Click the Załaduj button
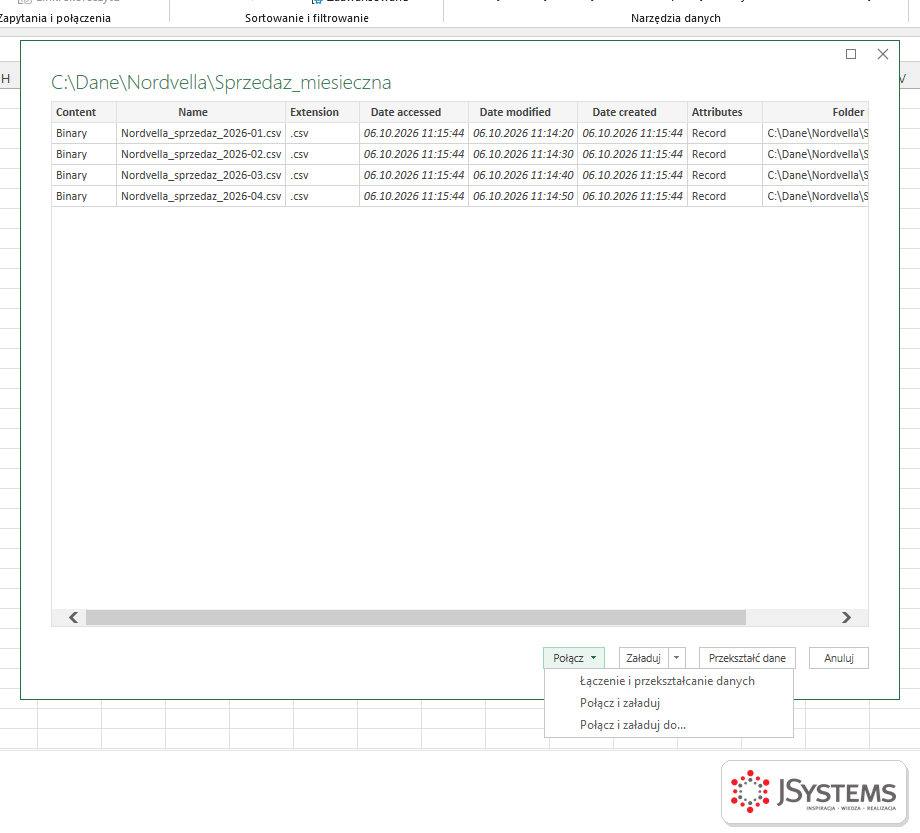This screenshot has height=833, width=920. pos(644,658)
